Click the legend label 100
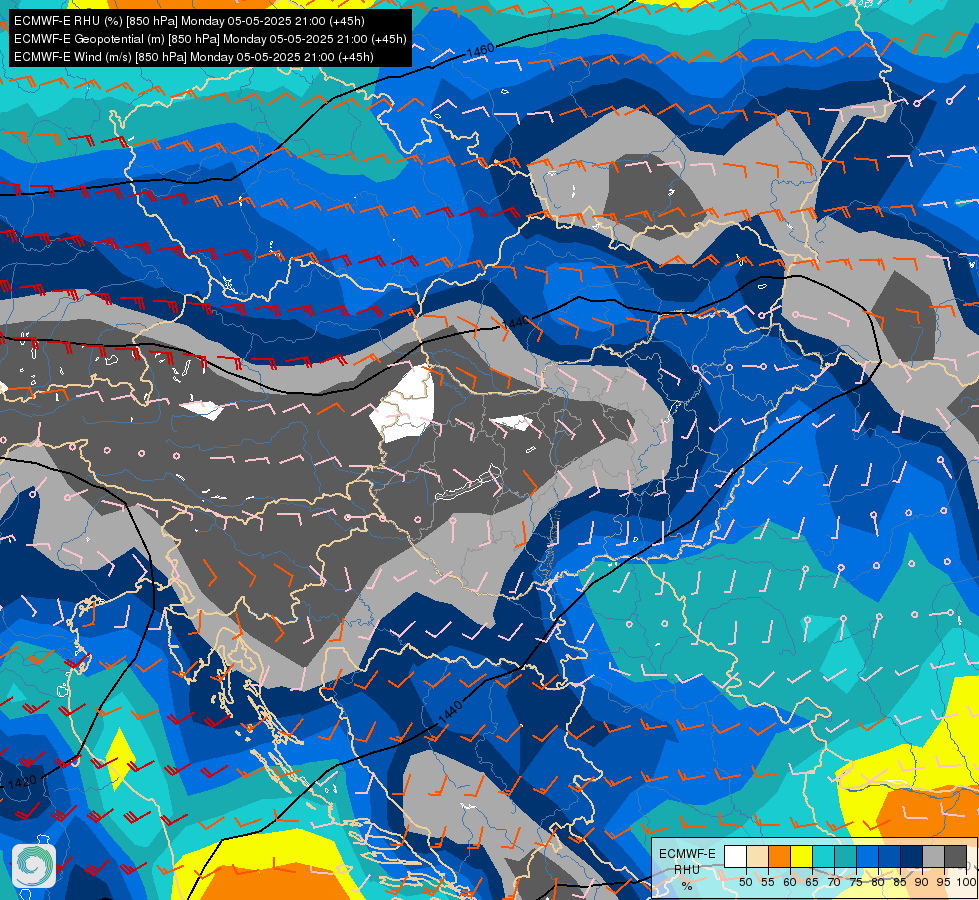Viewport: 979px width, 900px height. (967, 882)
